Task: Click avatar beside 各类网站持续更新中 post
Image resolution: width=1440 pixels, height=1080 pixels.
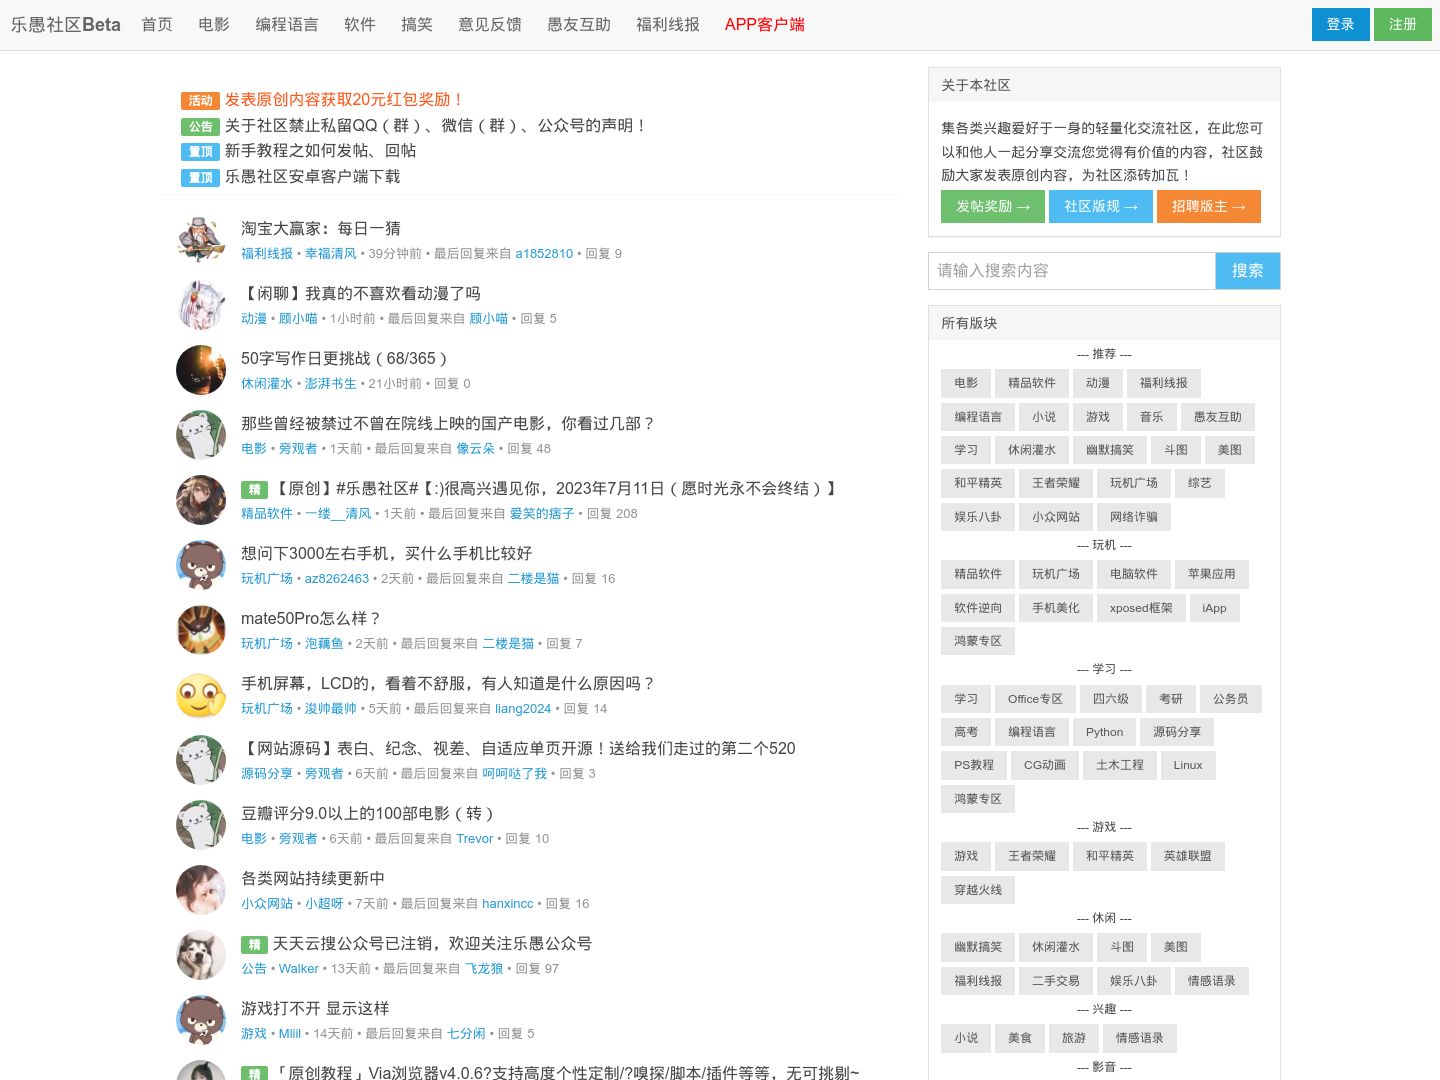Action: (x=201, y=890)
